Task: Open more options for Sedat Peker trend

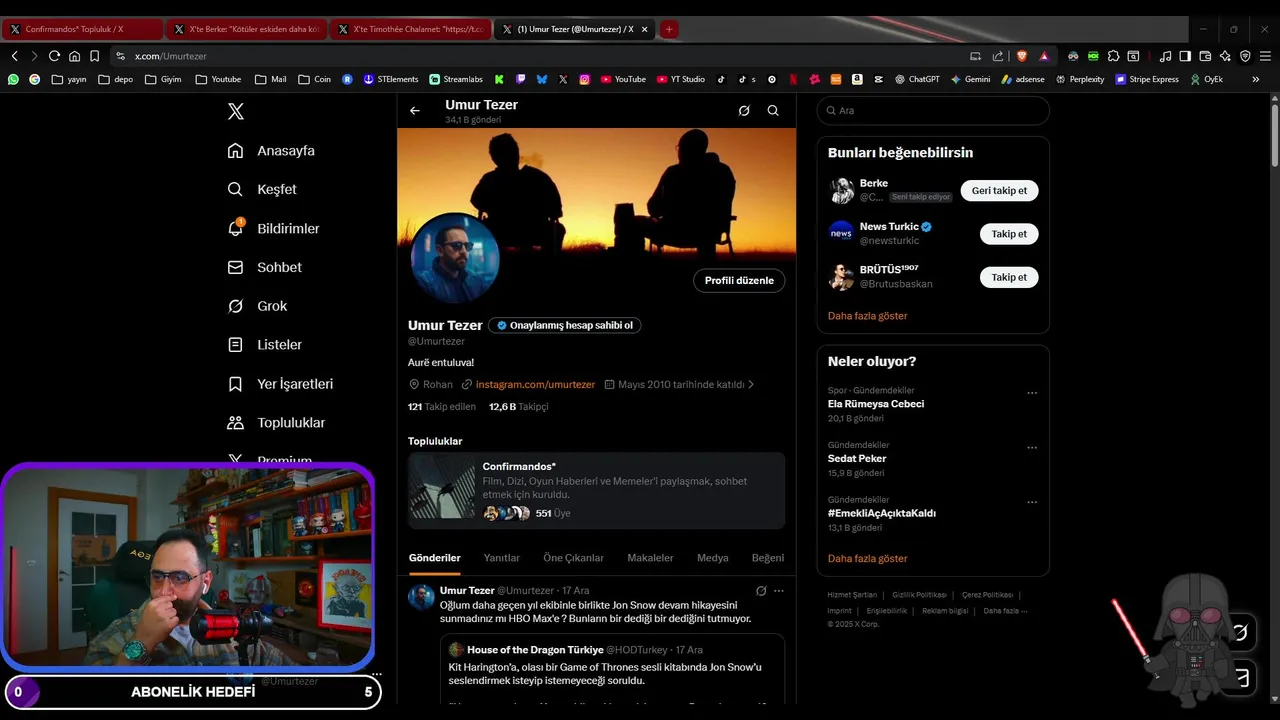Action: (1032, 448)
